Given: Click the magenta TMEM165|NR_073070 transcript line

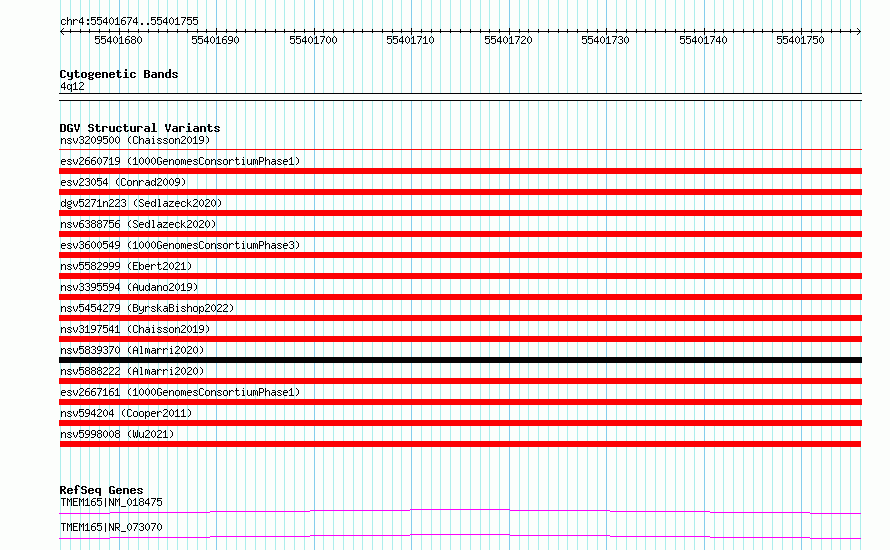Looking at the screenshot, I should pyautogui.click(x=460, y=536).
